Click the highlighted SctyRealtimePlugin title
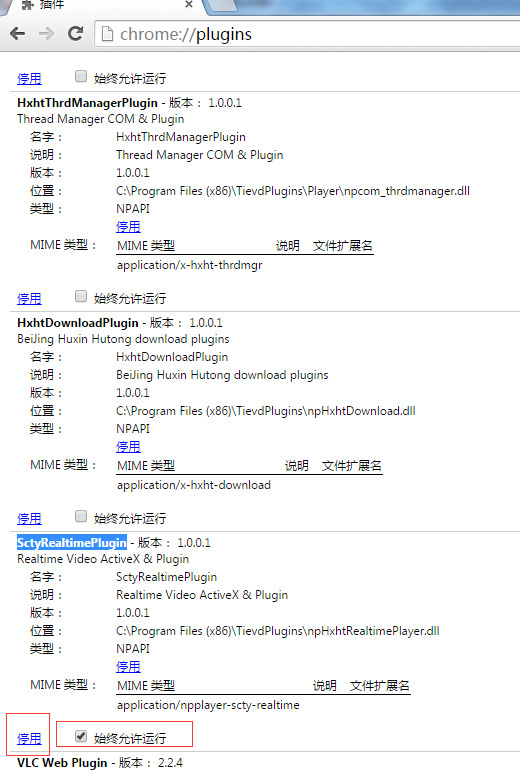 (x=72, y=542)
